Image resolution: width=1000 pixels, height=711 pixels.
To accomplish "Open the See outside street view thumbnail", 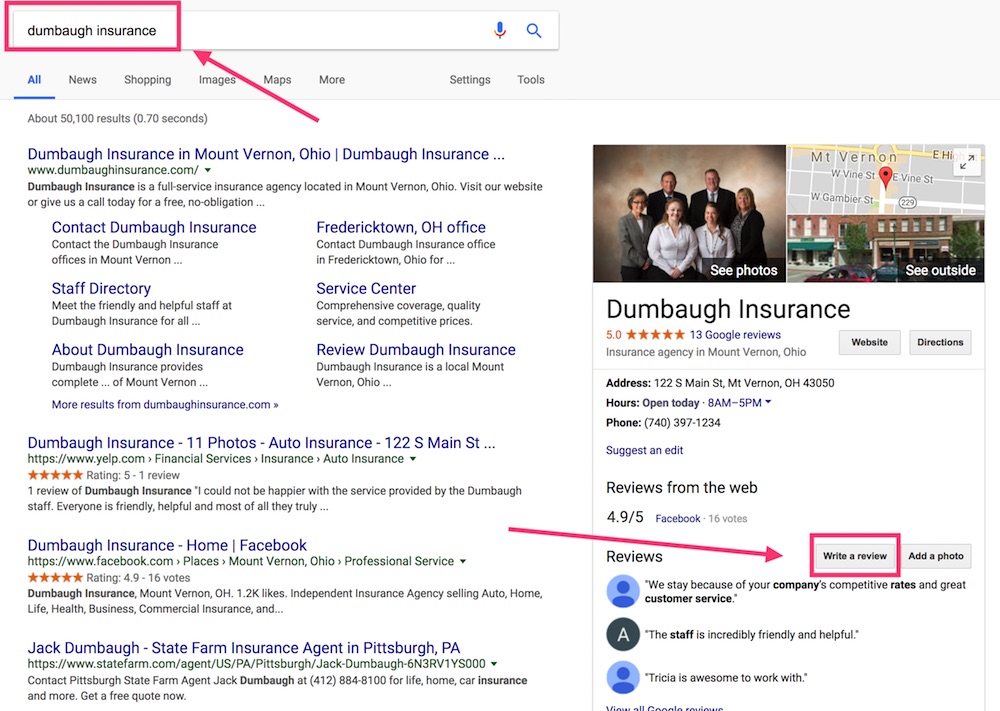I will [886, 249].
